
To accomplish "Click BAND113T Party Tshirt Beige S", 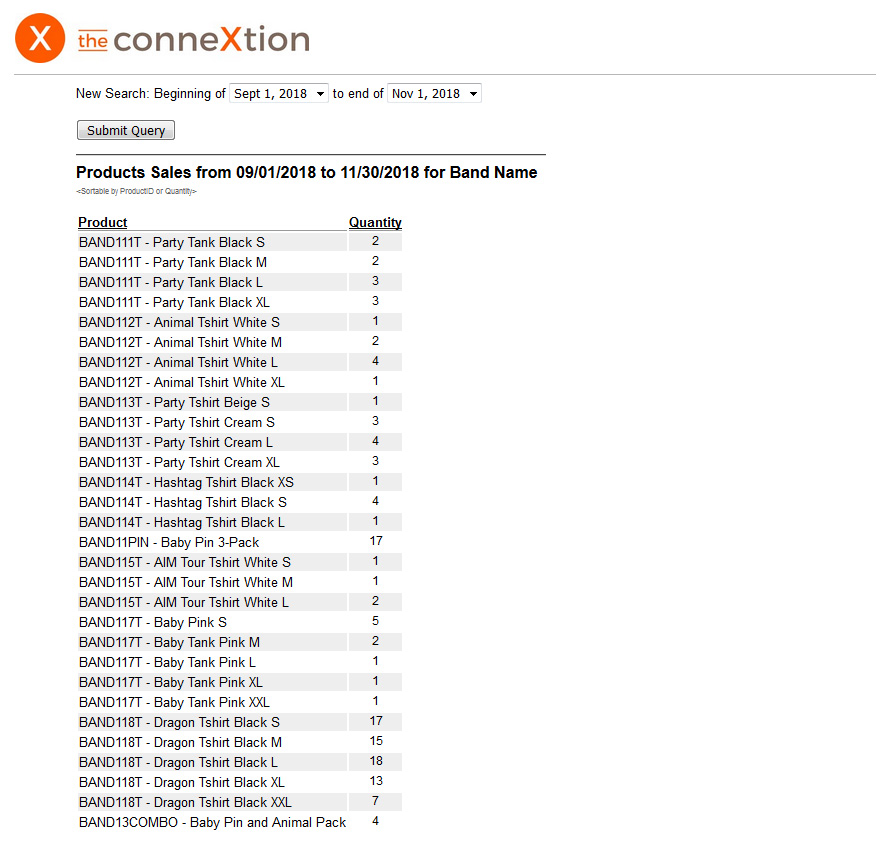I will [174, 402].
